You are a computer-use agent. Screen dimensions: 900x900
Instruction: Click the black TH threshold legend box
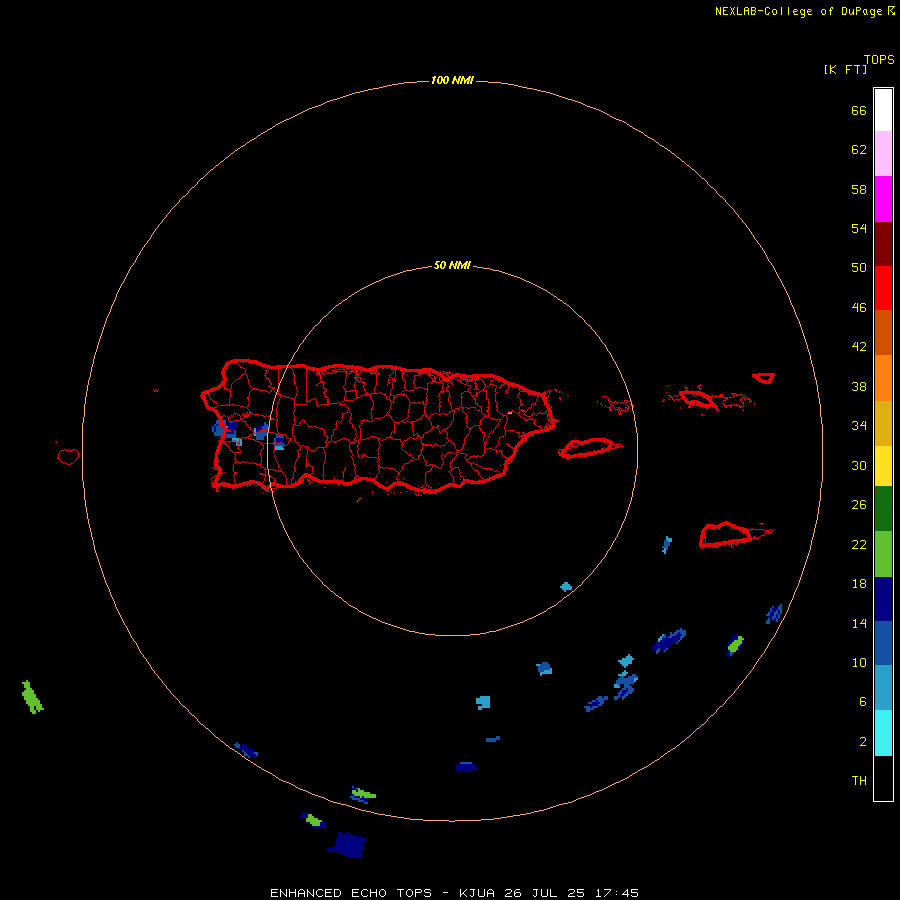883,778
